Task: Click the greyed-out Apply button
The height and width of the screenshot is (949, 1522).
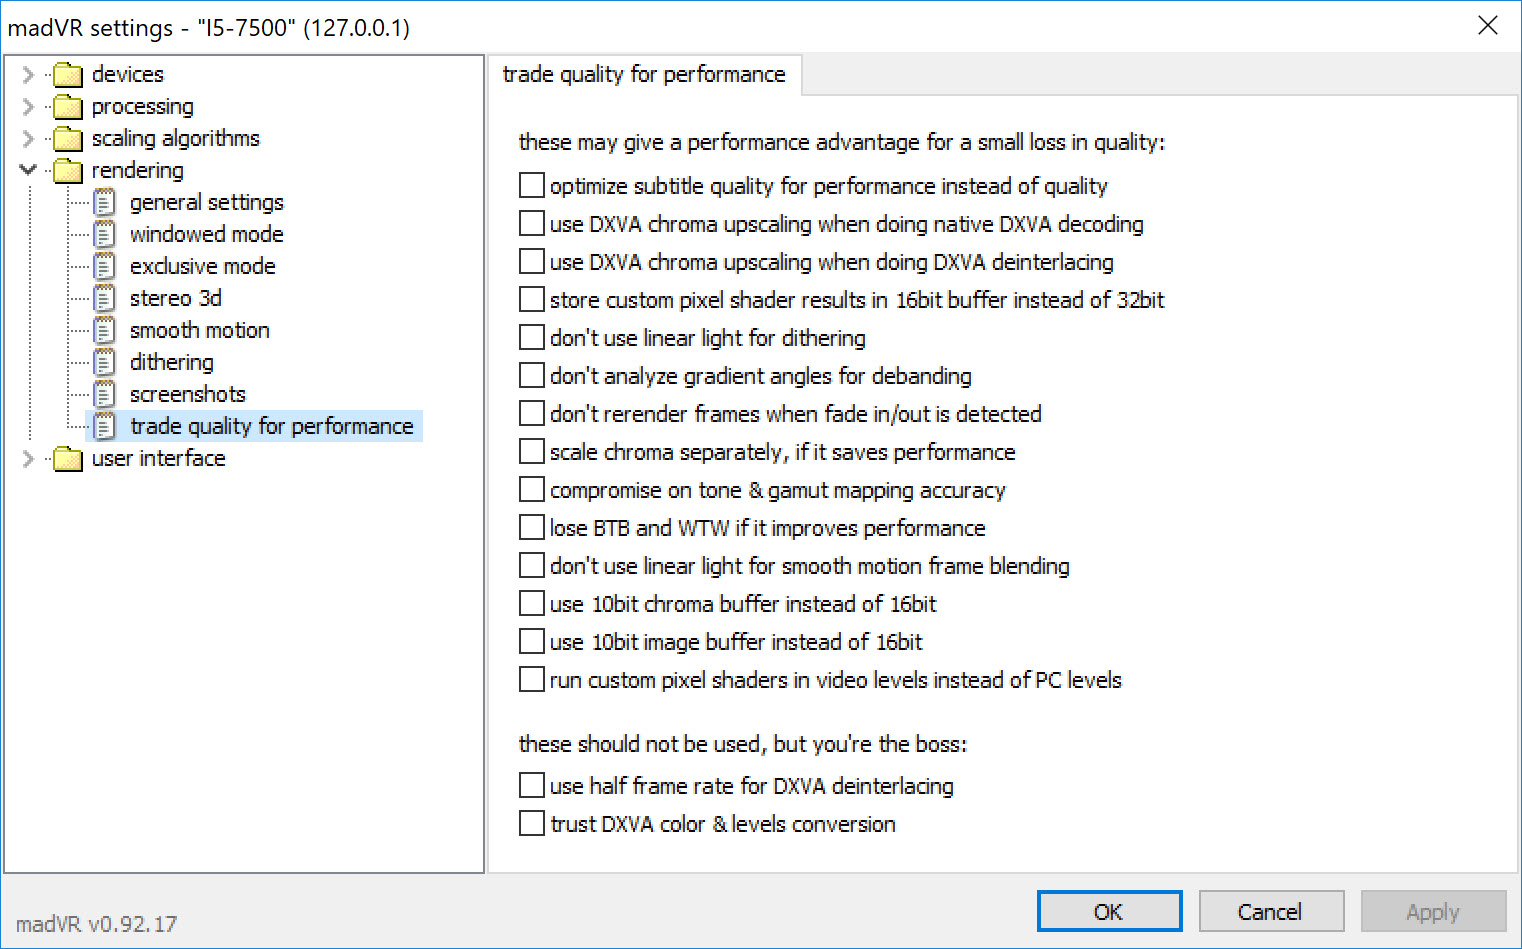Action: click(x=1433, y=911)
